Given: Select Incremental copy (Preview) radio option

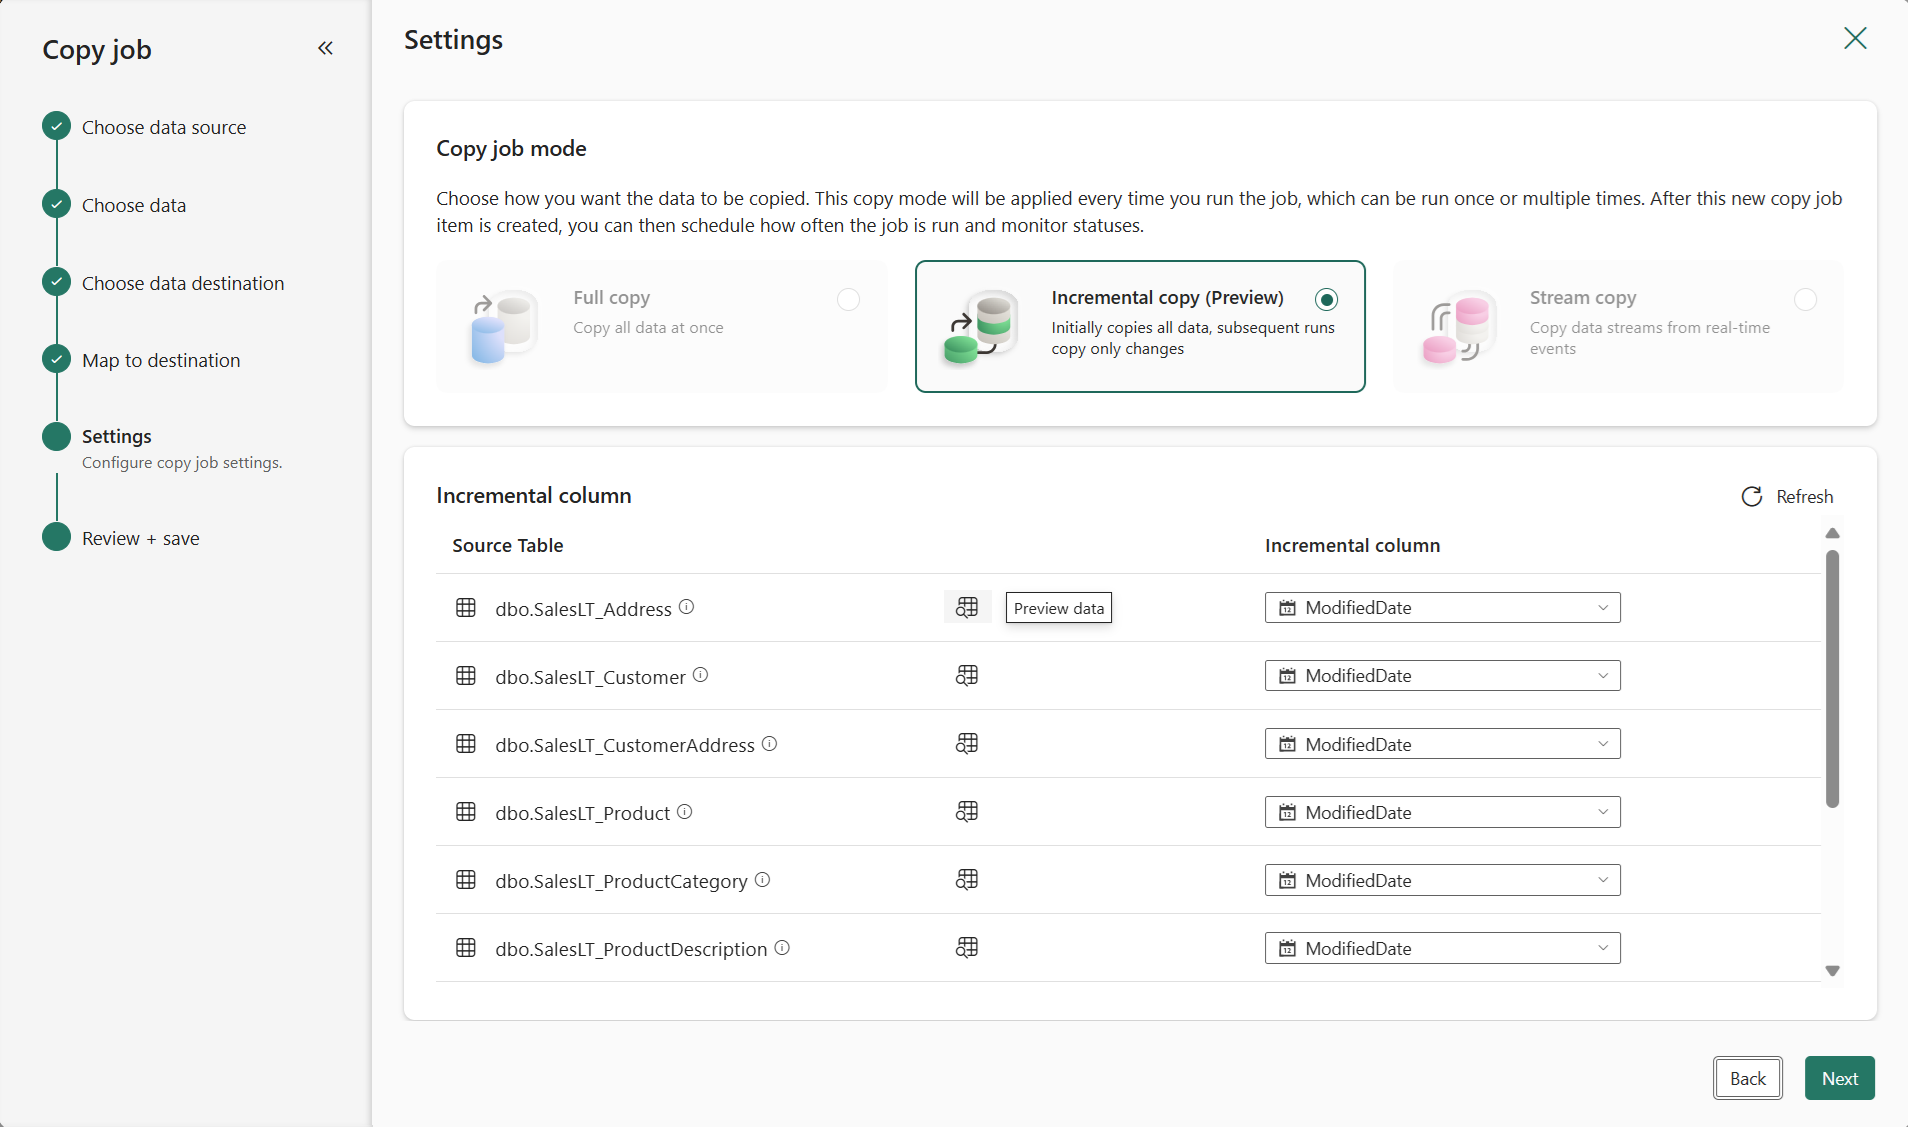Looking at the screenshot, I should click(x=1326, y=299).
